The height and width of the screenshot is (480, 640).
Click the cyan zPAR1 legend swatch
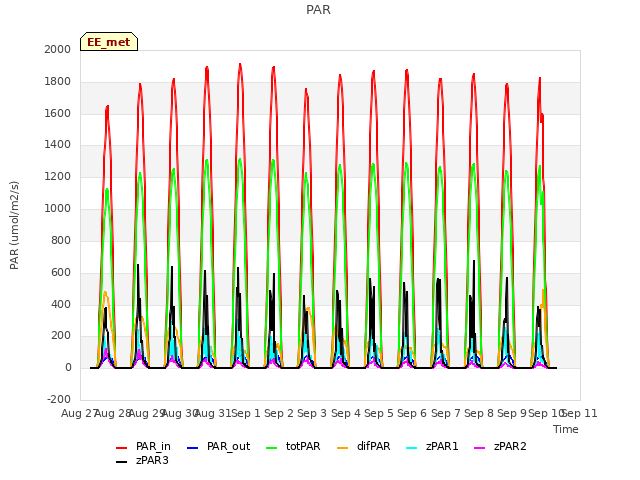click(x=412, y=448)
